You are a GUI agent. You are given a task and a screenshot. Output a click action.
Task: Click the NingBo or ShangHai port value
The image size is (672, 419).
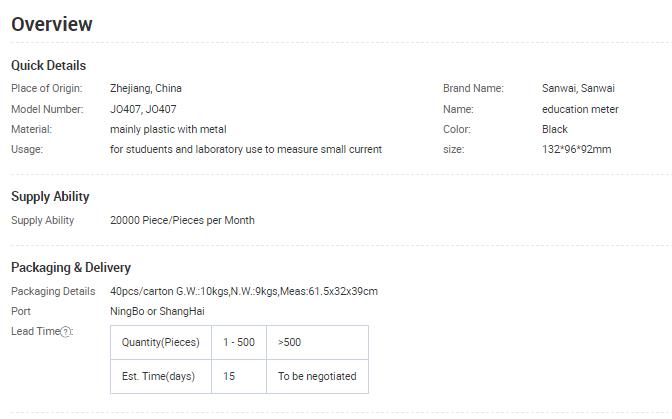(x=157, y=311)
